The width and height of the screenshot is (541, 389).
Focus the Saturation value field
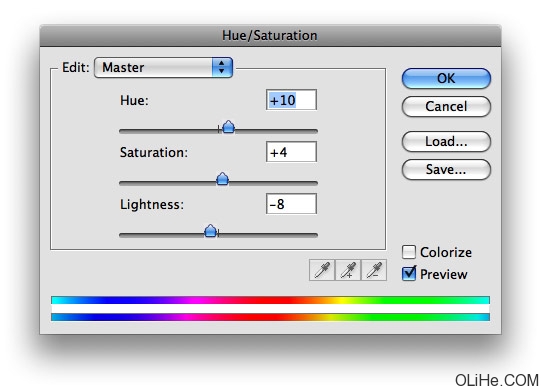point(291,152)
